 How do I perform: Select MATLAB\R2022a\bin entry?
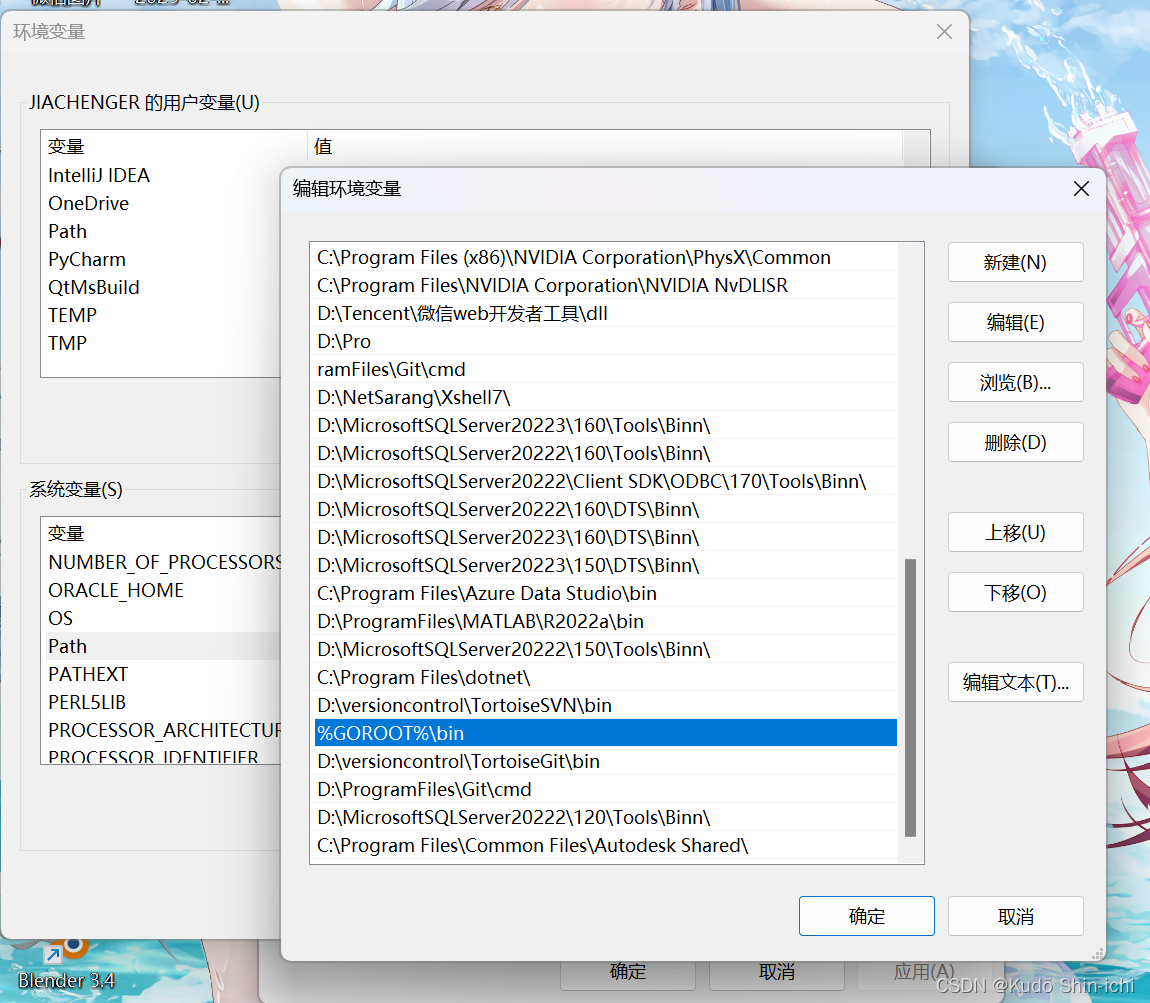click(606, 621)
